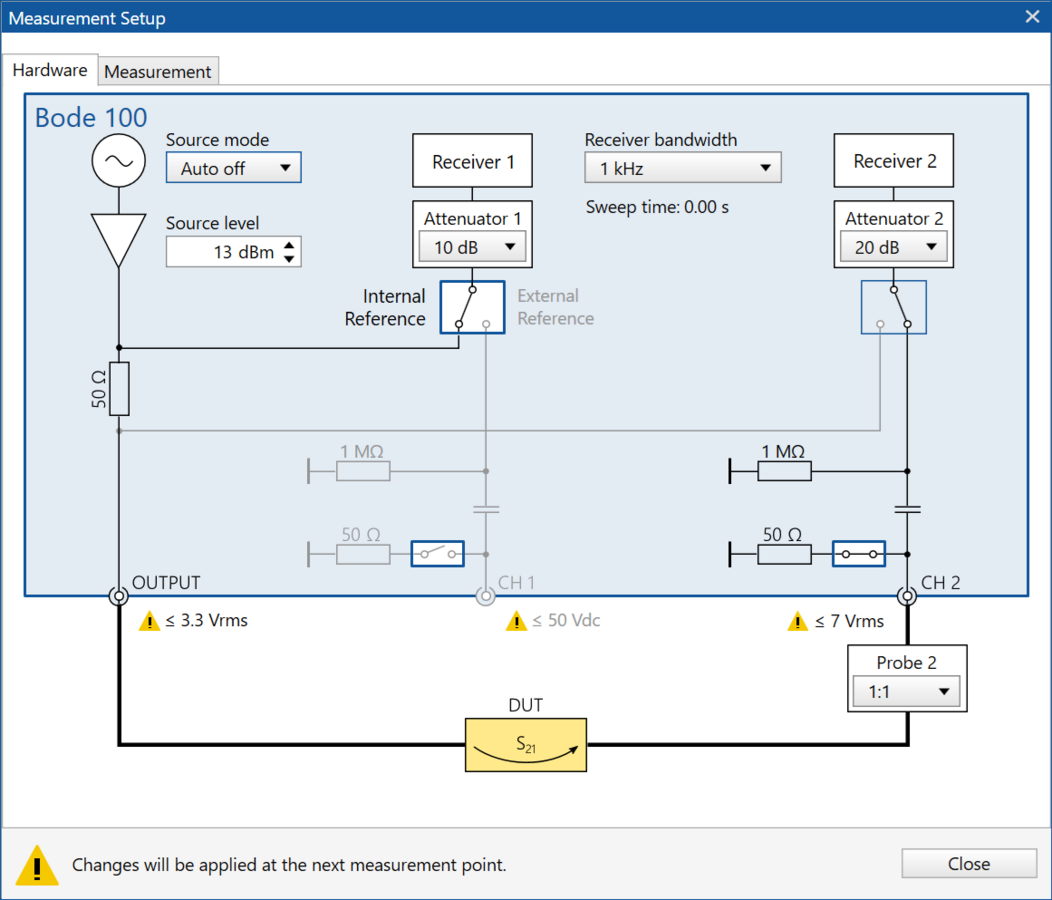Viewport: 1052px width, 900px height.
Task: Click the DUT label above yellow block
Action: pos(526,705)
